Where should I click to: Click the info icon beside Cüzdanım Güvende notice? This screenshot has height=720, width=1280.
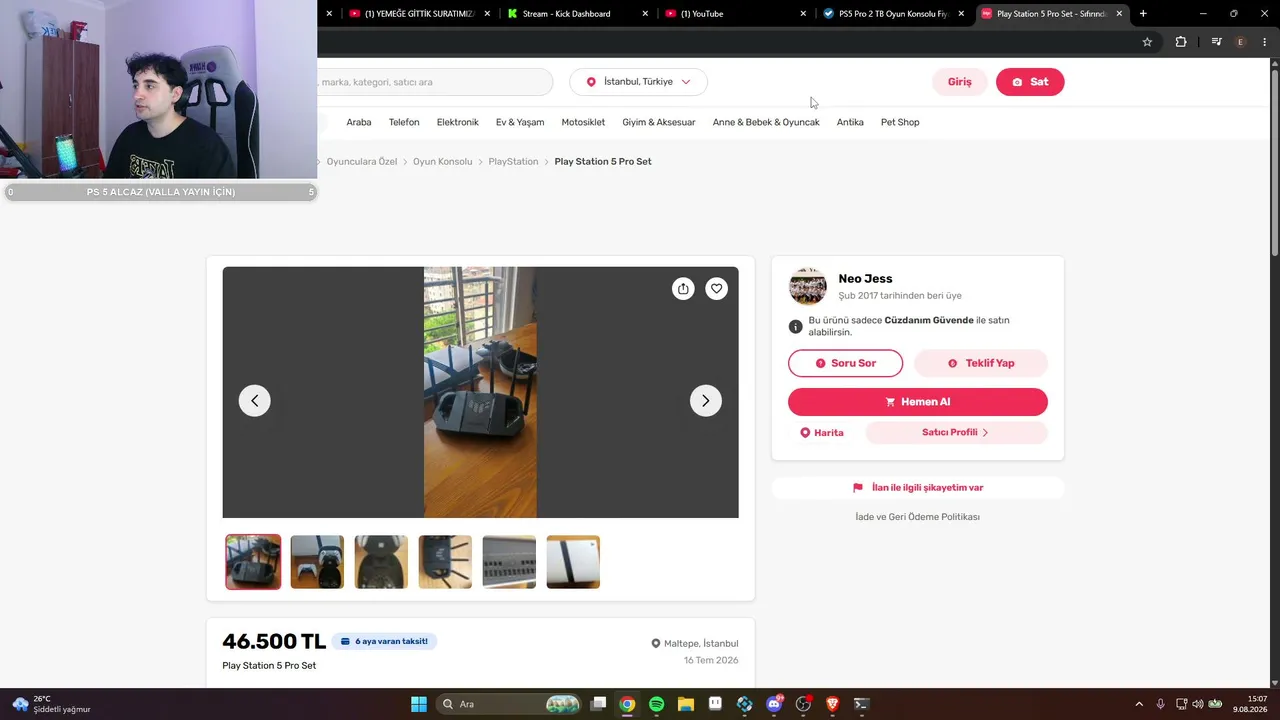796,327
